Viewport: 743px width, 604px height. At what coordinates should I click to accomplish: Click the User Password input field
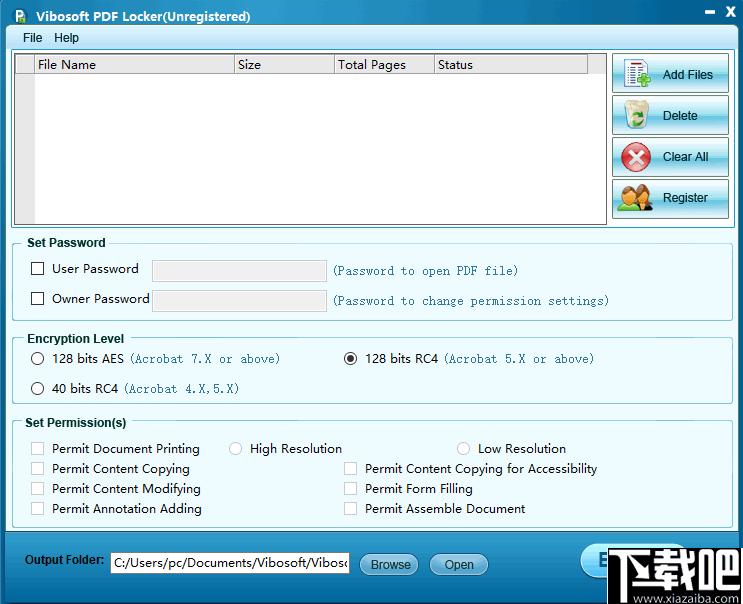click(239, 271)
